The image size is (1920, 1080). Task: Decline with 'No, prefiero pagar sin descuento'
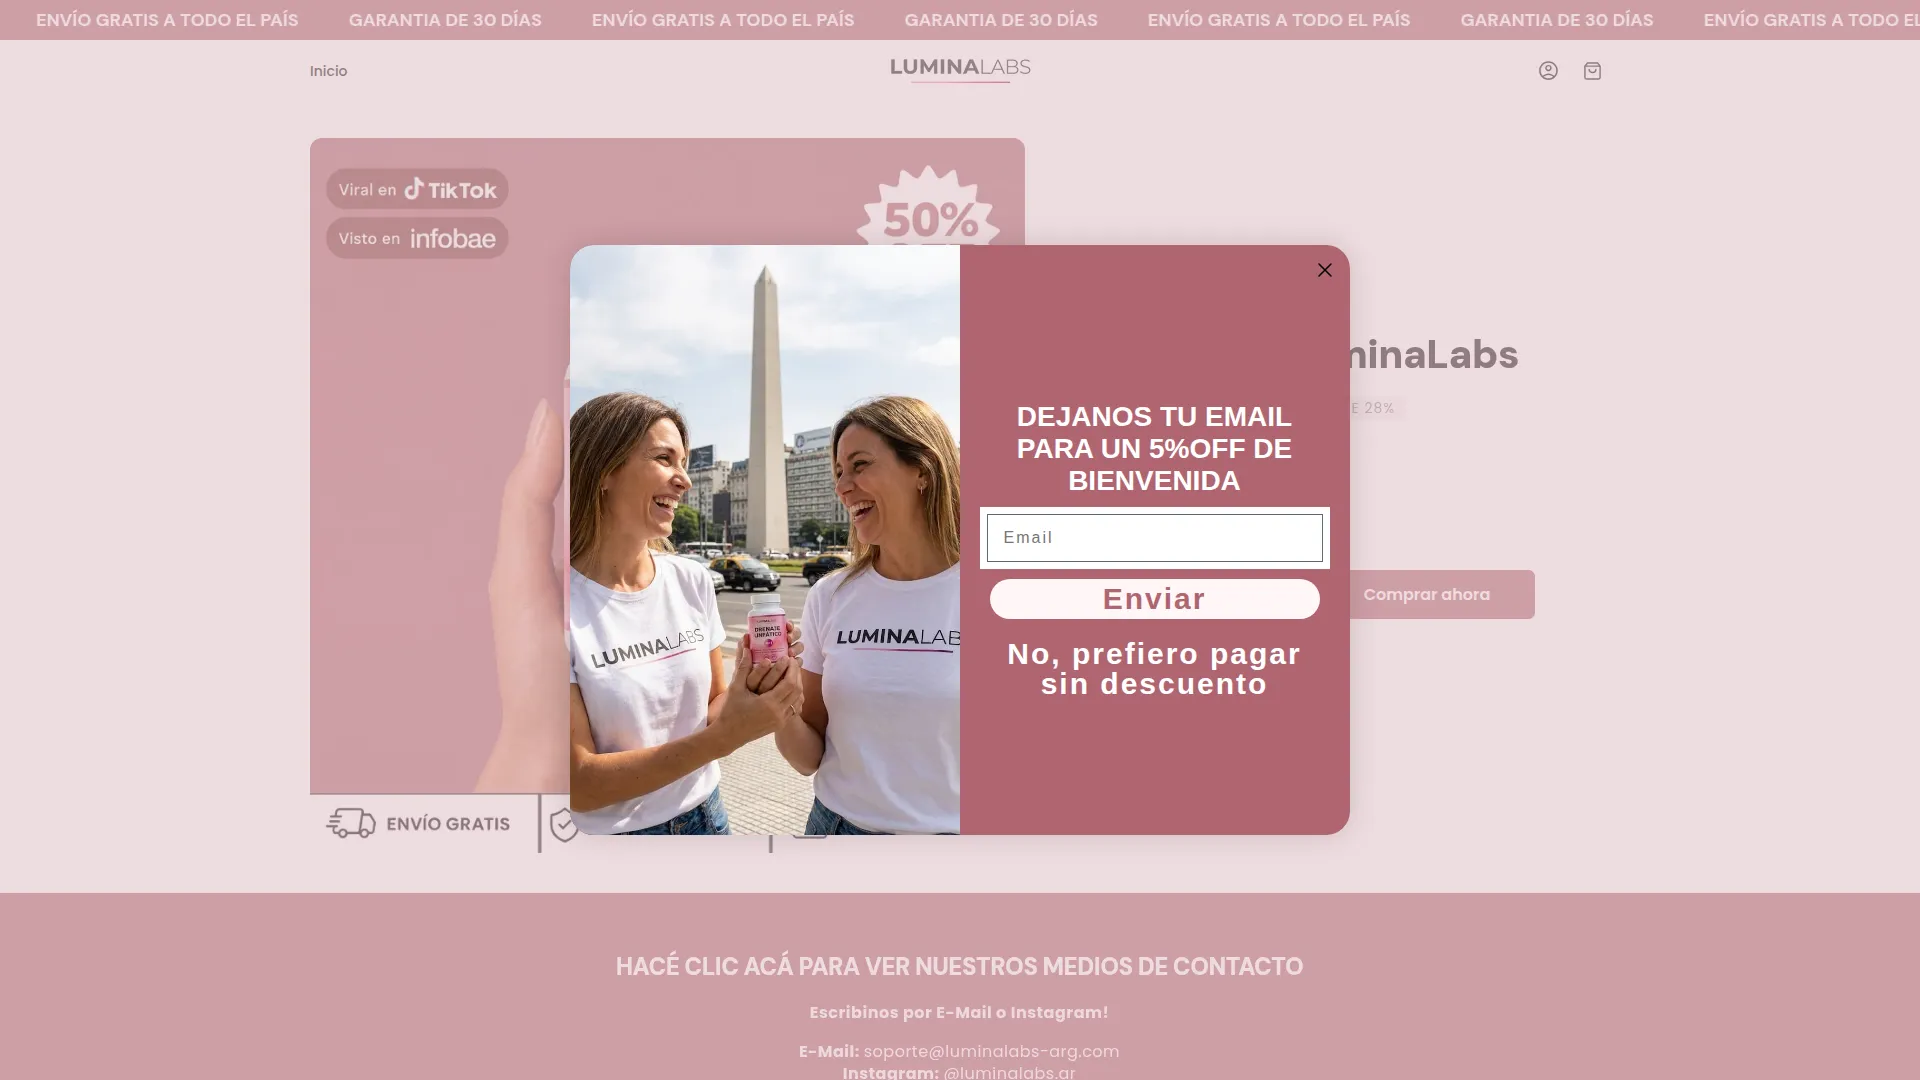point(1154,669)
